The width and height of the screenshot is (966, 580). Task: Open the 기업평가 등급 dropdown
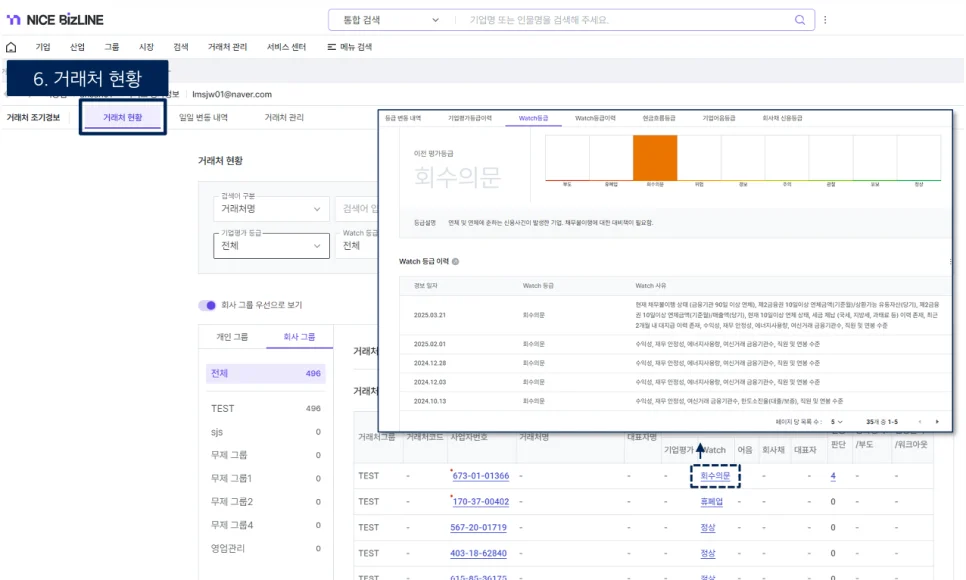(271, 246)
